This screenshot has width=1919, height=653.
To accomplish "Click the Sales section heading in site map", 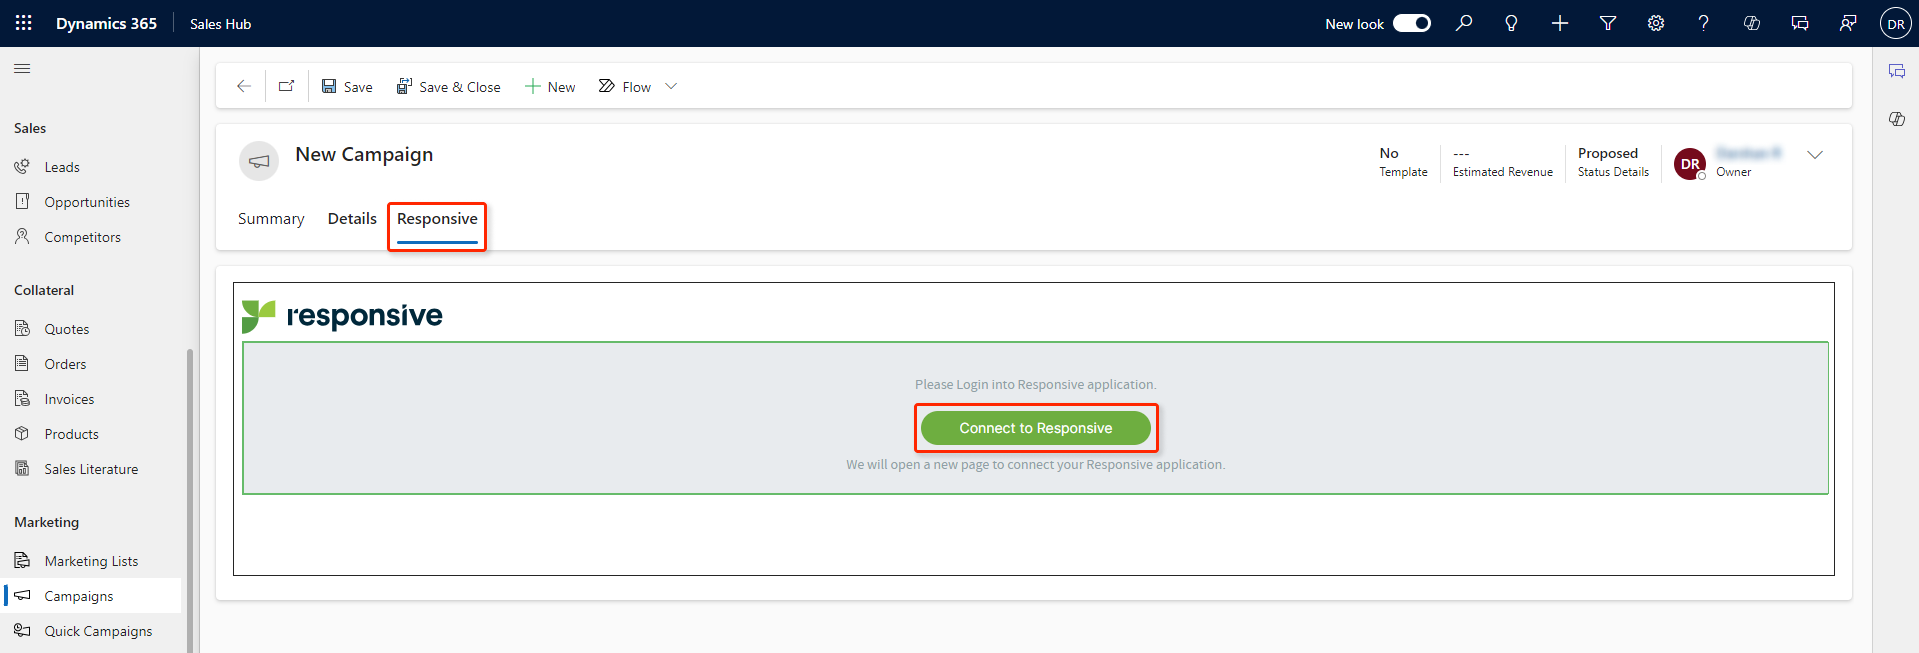I will pyautogui.click(x=30, y=128).
